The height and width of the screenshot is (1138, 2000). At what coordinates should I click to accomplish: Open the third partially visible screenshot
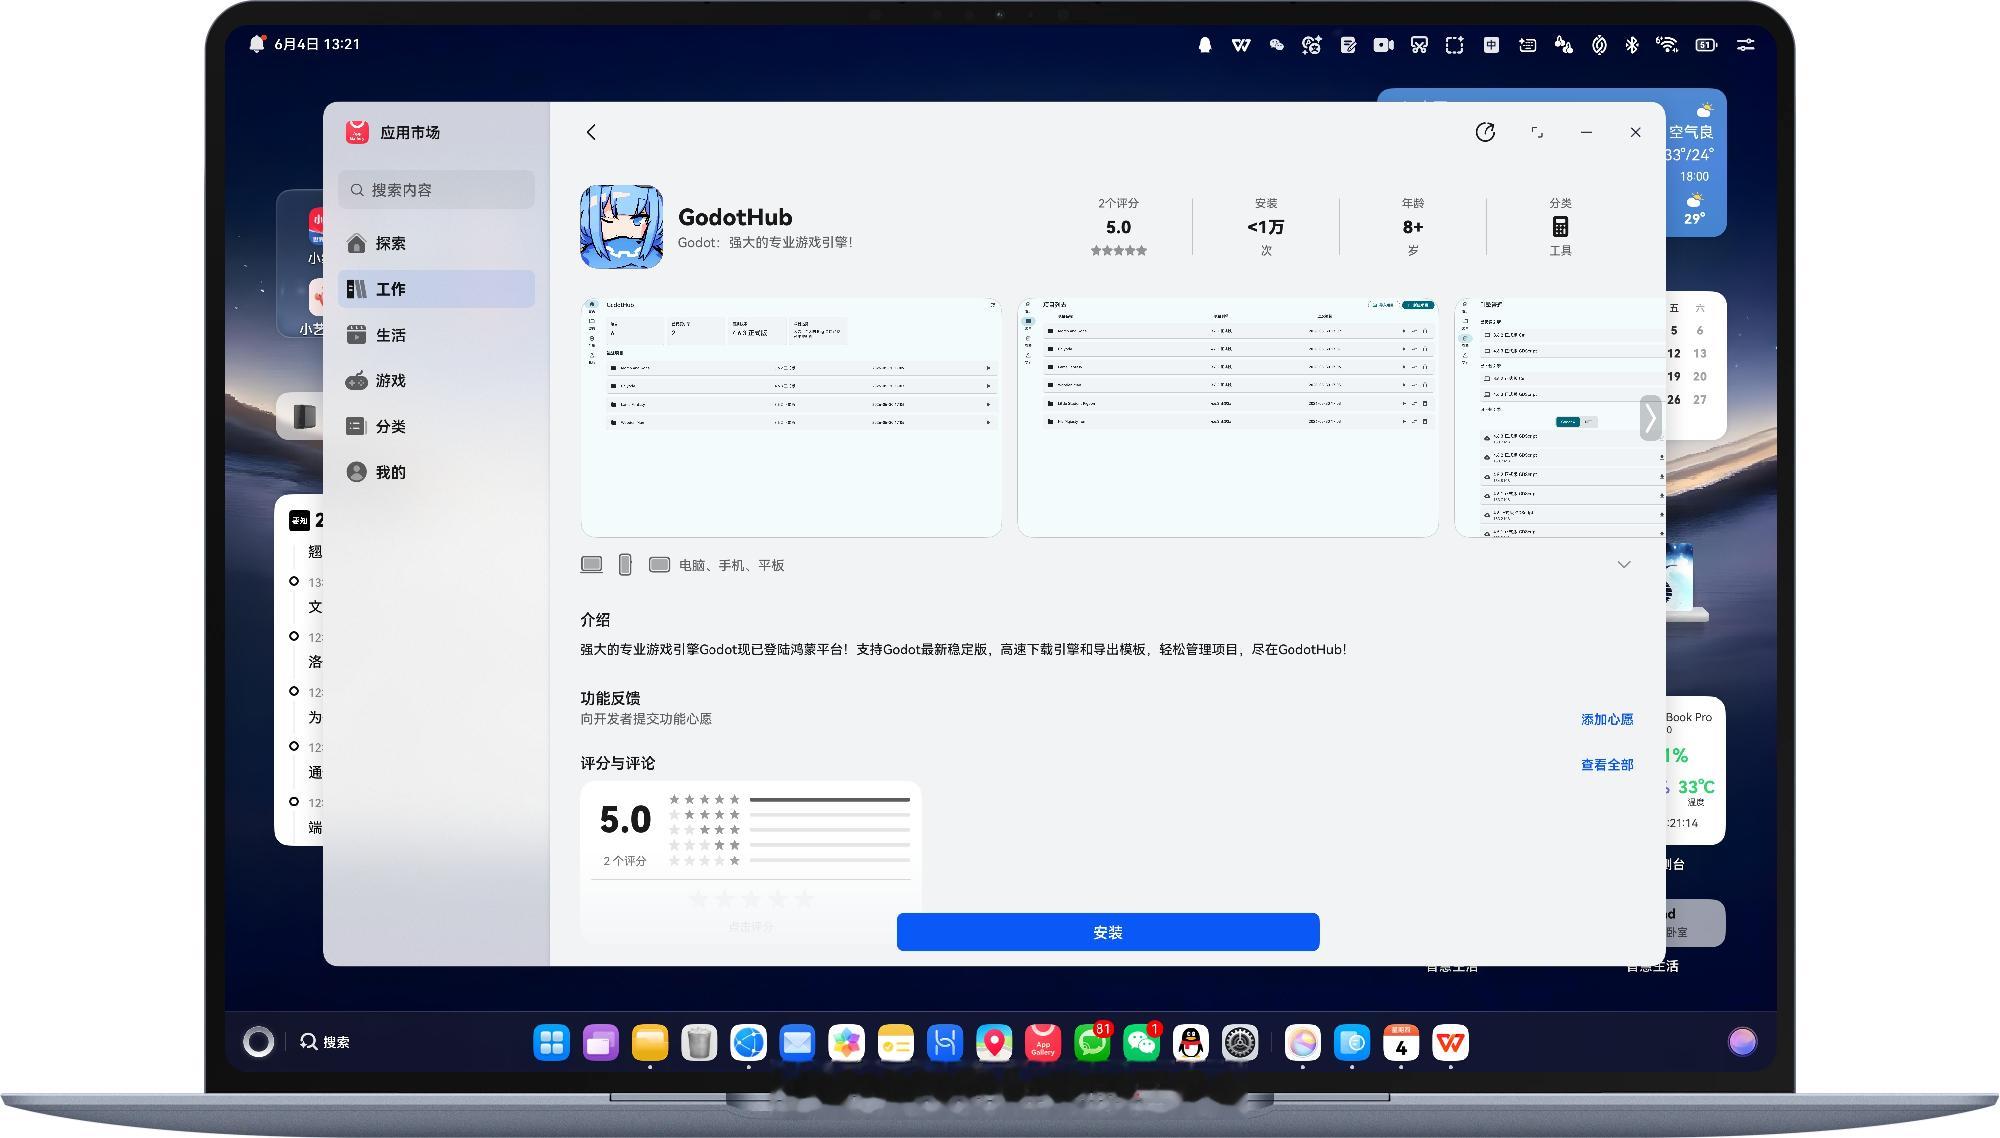point(1560,417)
